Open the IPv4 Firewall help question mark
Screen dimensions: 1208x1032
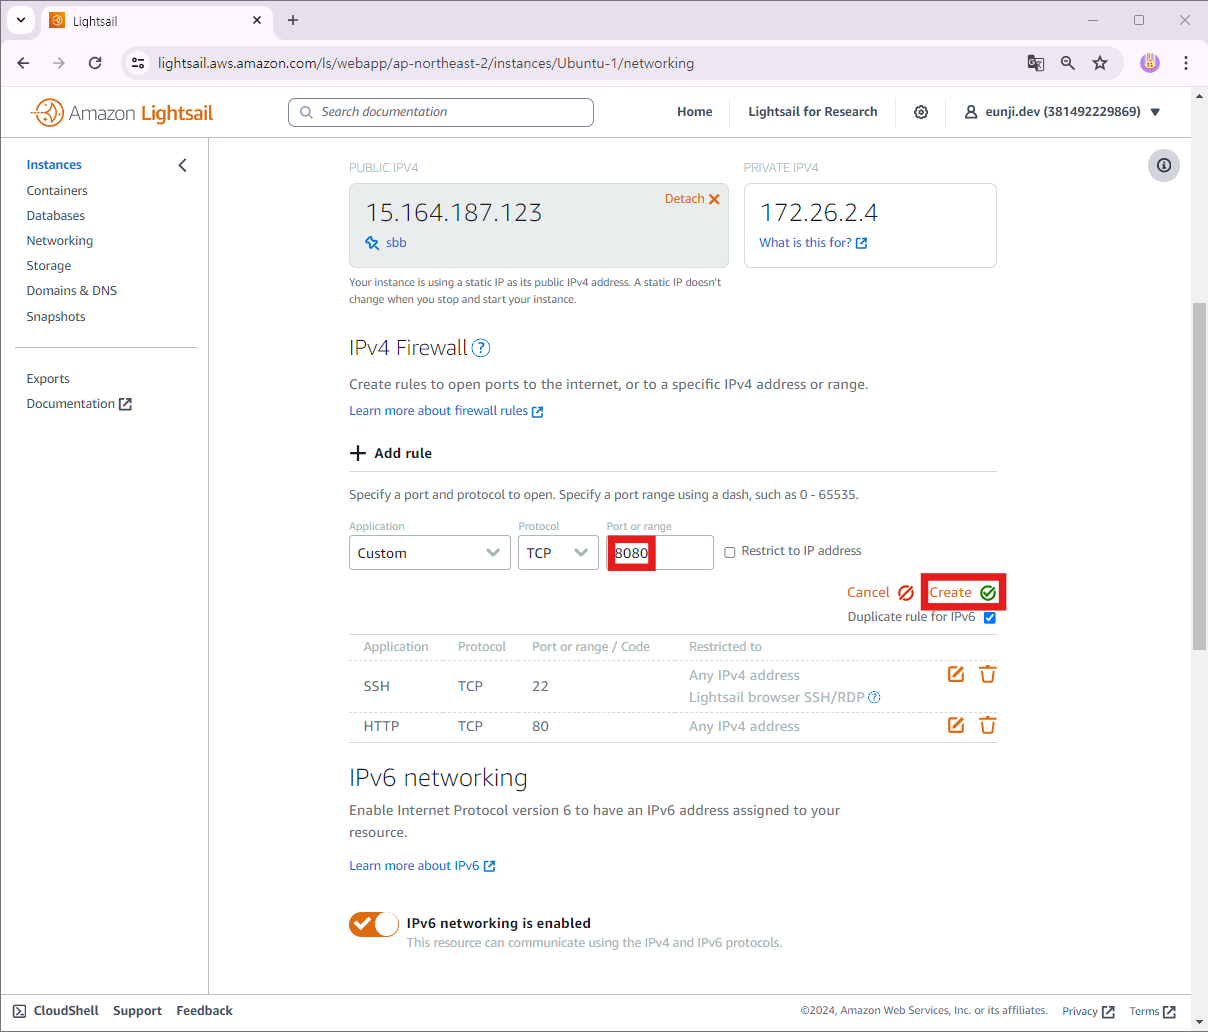pos(481,348)
